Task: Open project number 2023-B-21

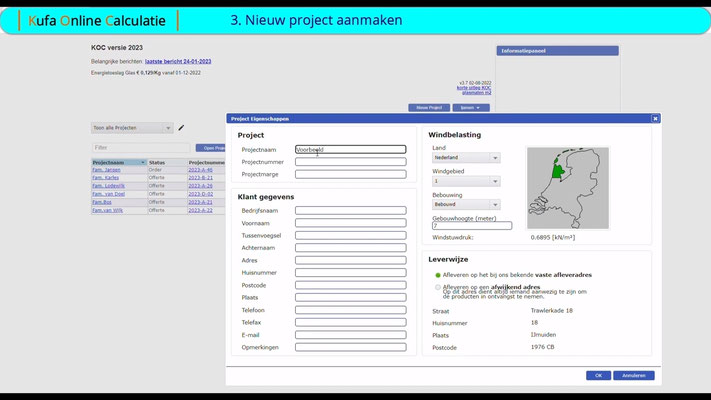Action: point(200,178)
